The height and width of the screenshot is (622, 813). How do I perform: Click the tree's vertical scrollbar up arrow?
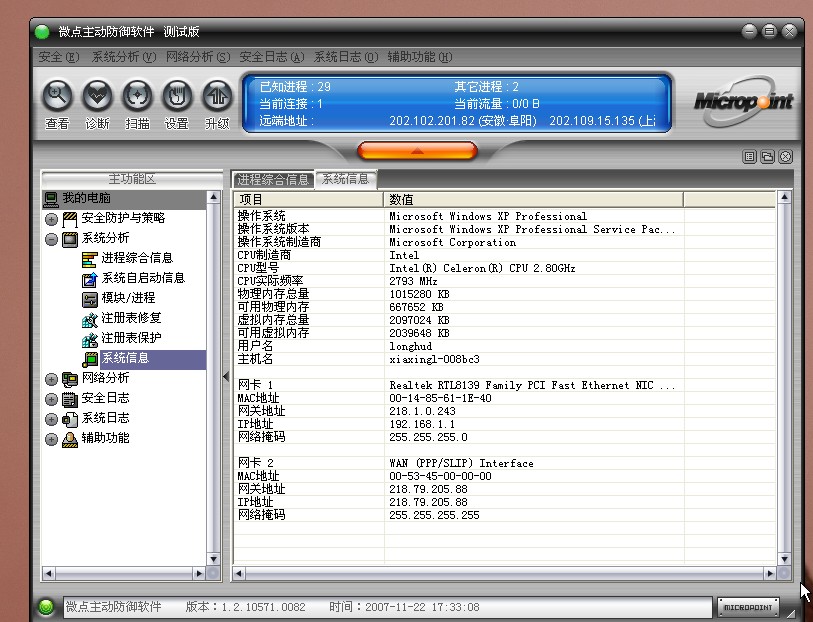pyautogui.click(x=214, y=197)
